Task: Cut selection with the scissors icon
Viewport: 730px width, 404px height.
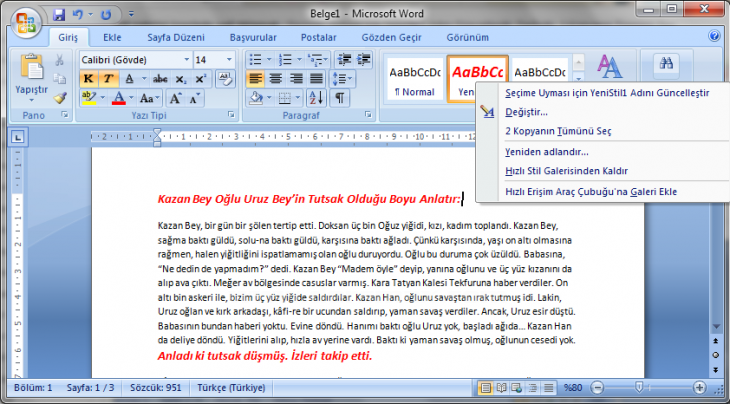Action: click(x=60, y=60)
